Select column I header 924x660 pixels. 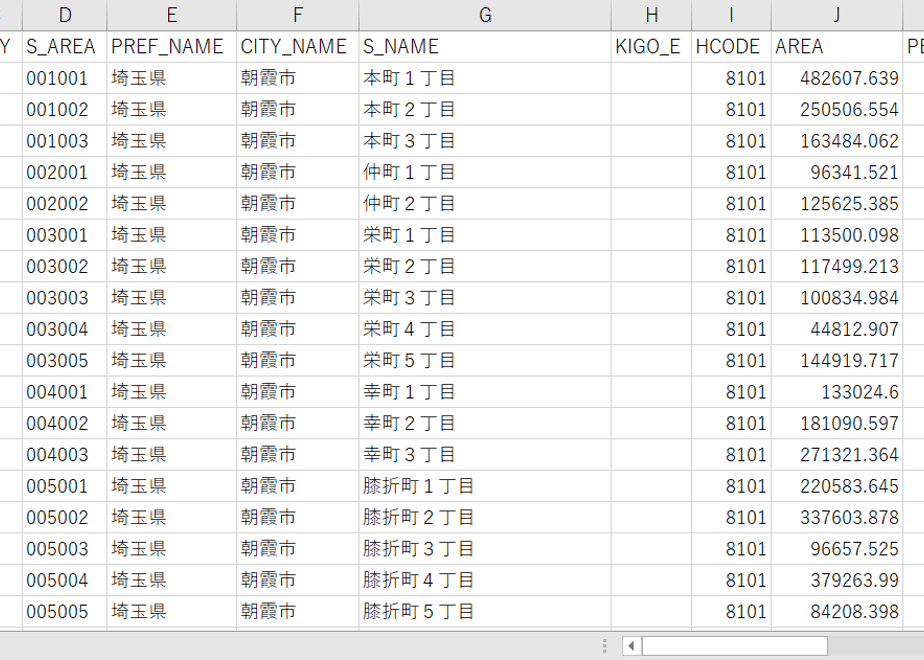point(731,15)
